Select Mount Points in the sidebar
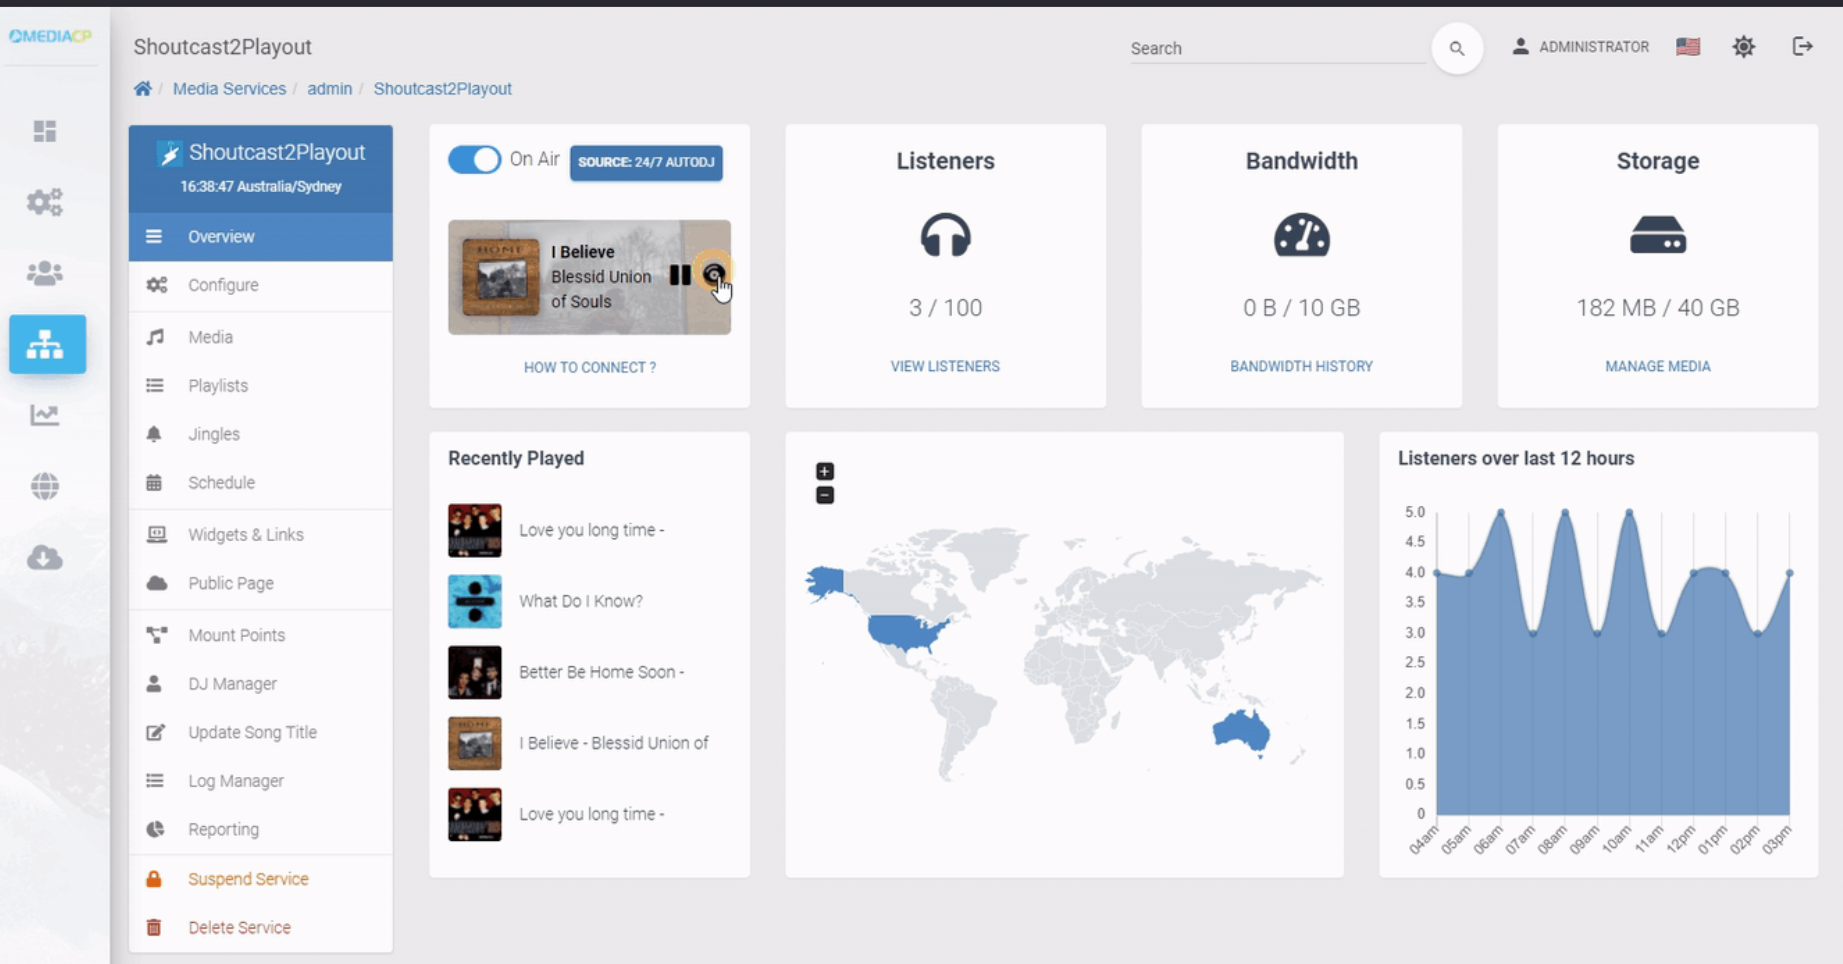The width and height of the screenshot is (1843, 964). point(236,635)
